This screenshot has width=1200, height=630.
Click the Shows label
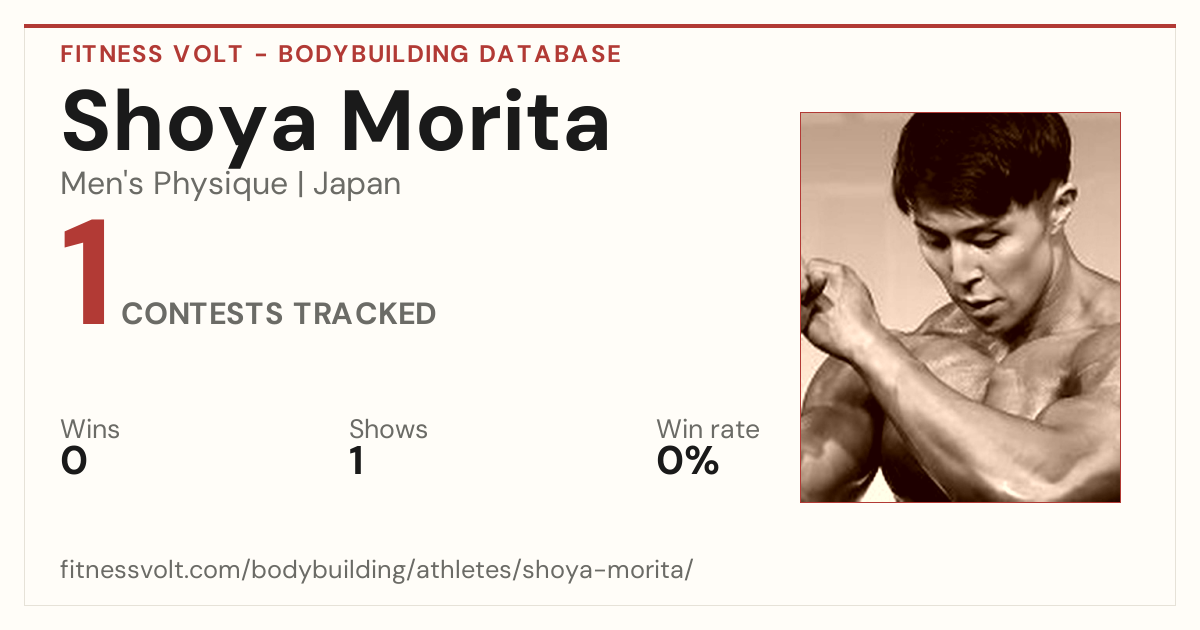tap(388, 429)
